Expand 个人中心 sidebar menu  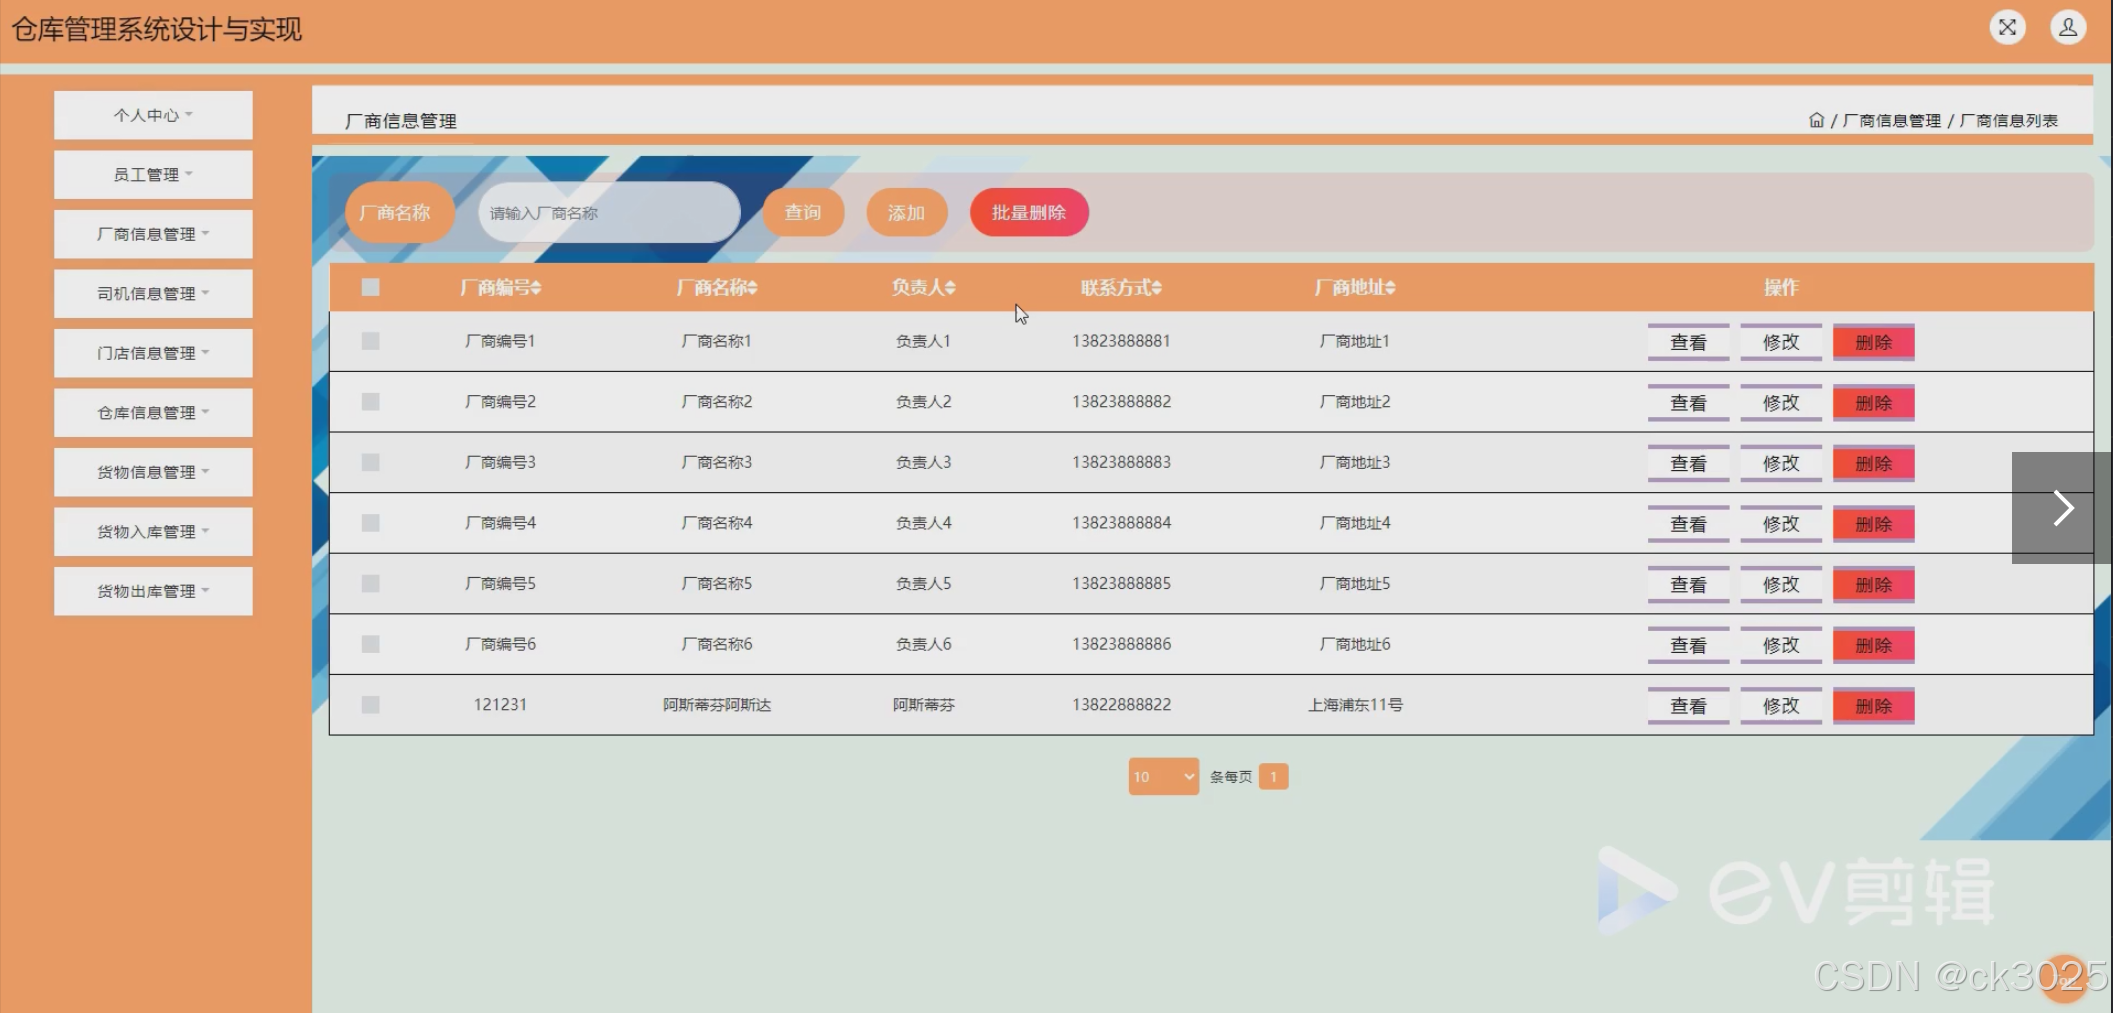point(153,115)
